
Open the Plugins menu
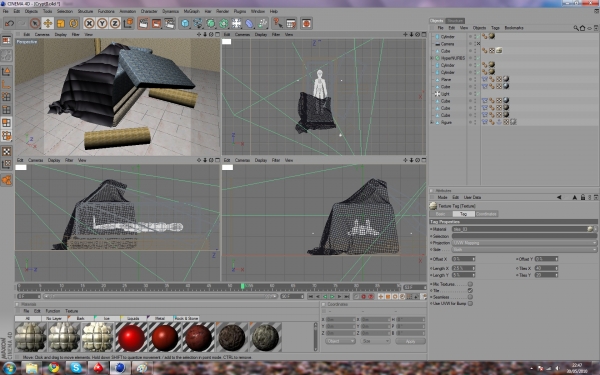[240, 11]
